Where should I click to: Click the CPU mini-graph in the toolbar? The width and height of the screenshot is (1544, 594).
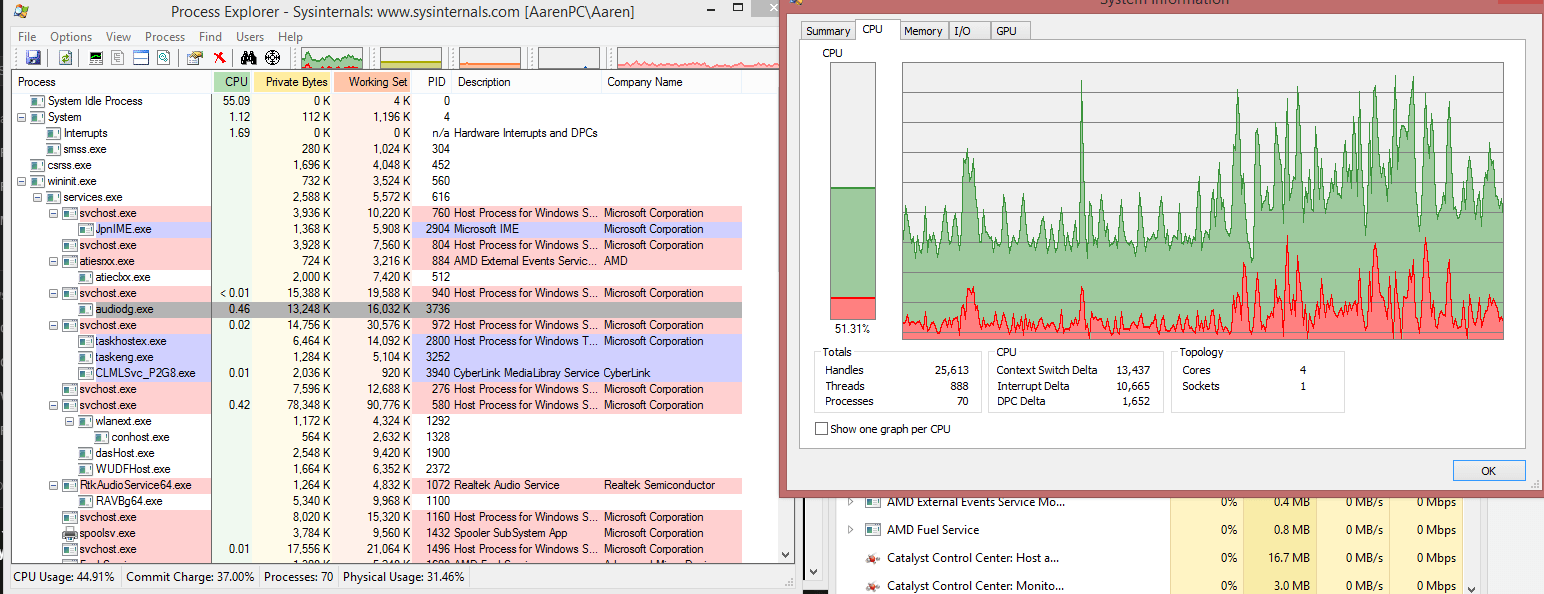point(330,57)
